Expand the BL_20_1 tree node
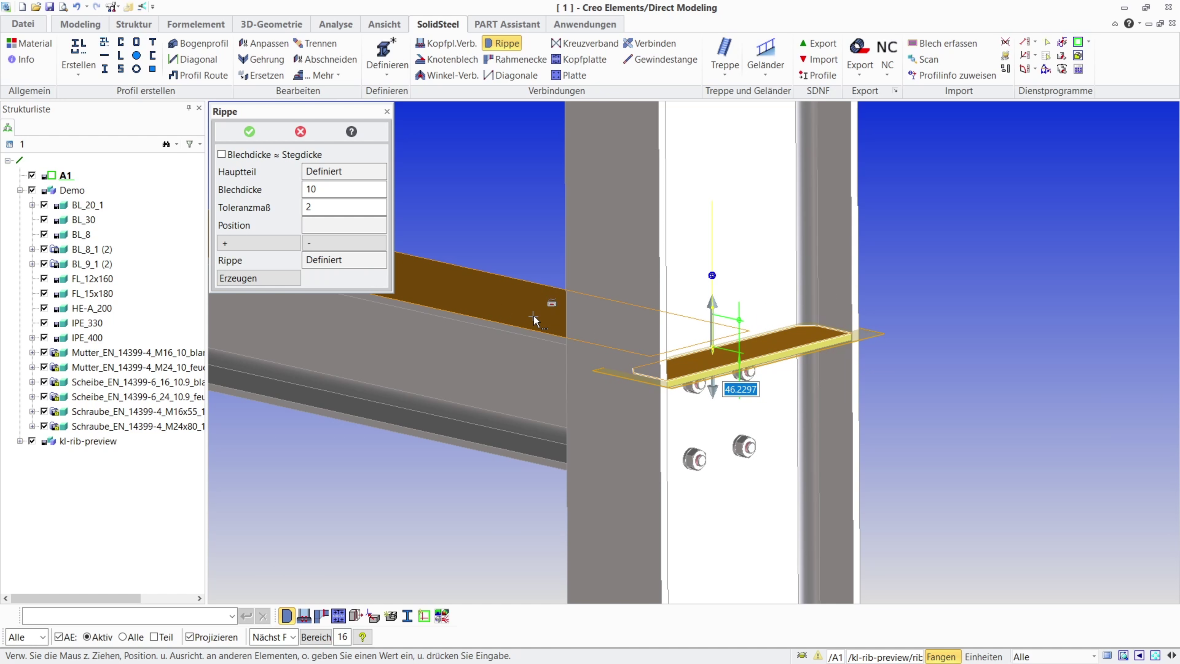1180x664 pixels. [32, 205]
